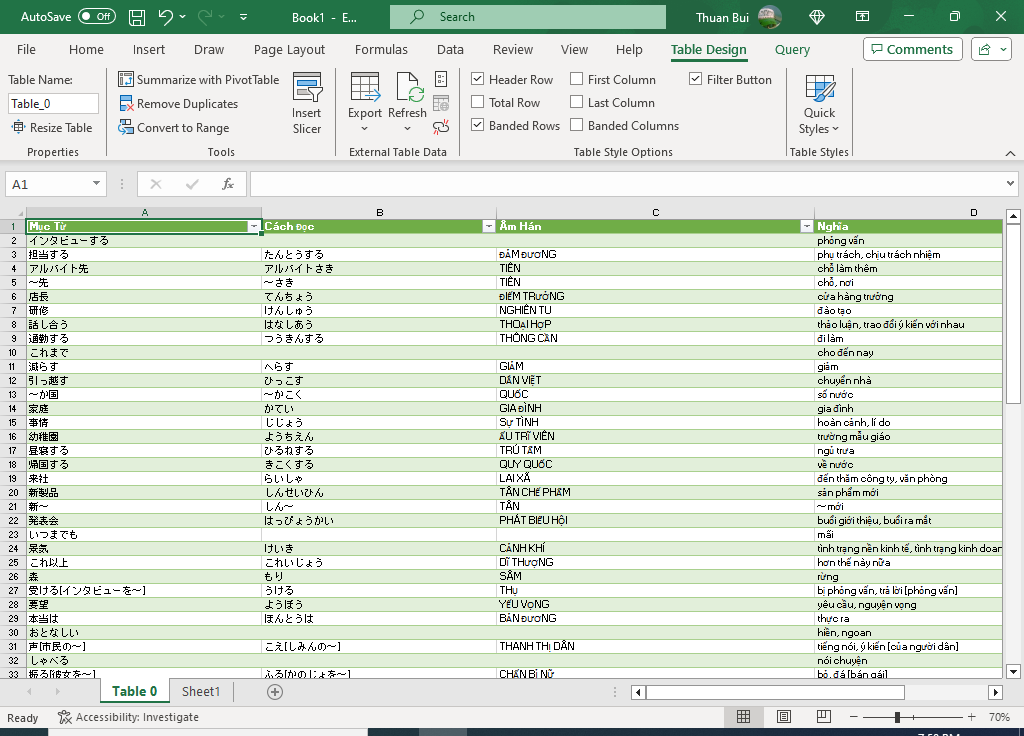Toggle AutoSave switch

[96, 17]
